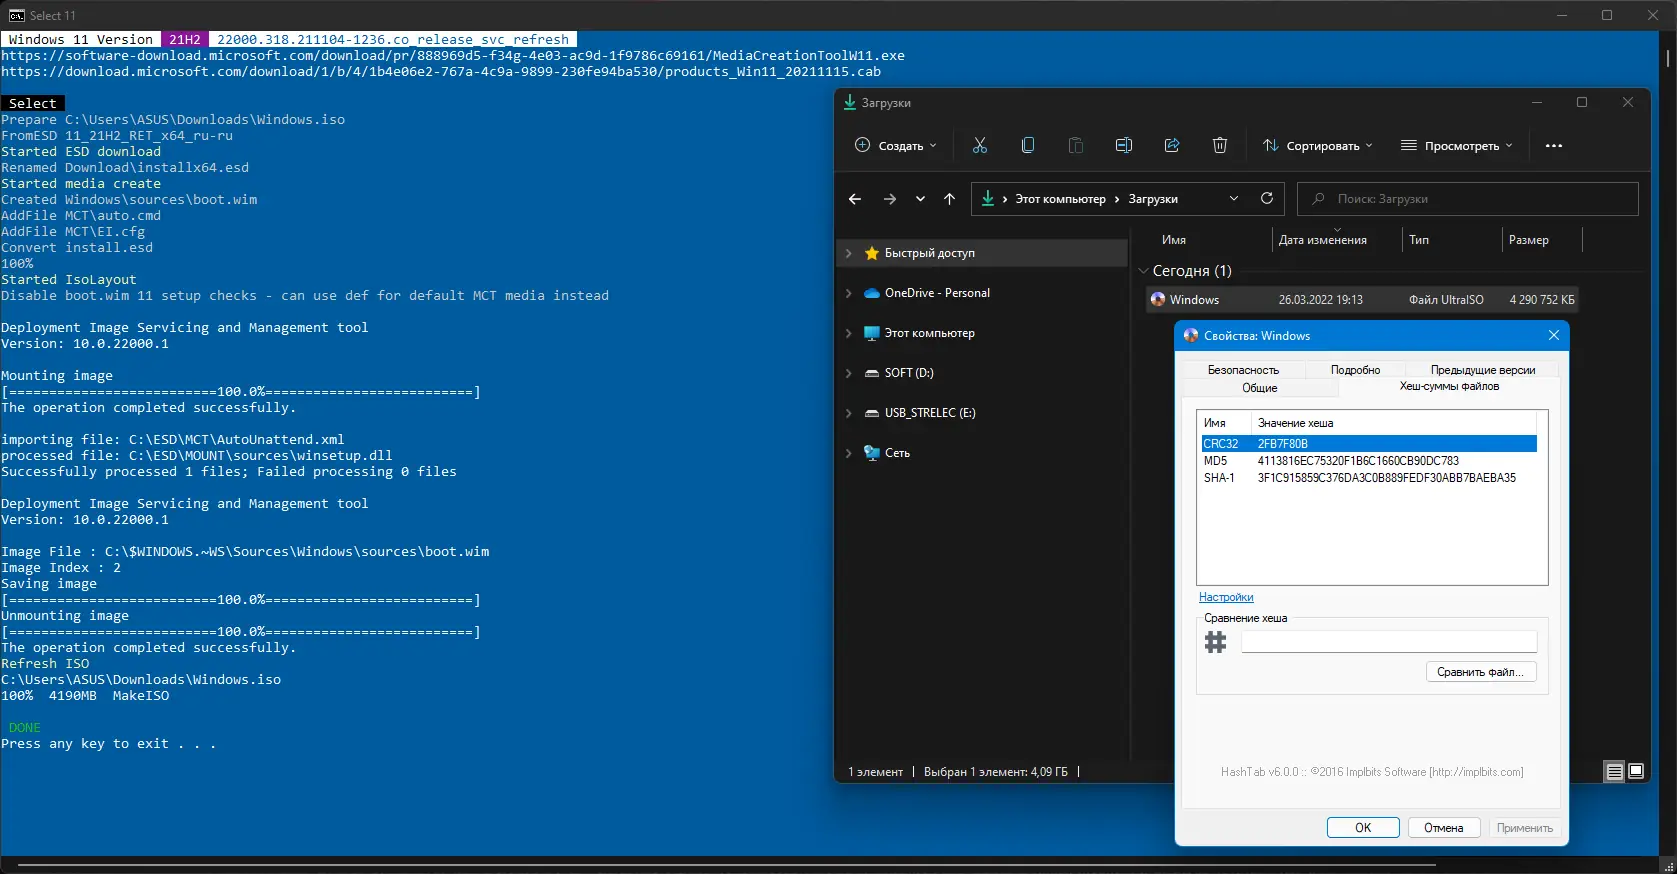Image resolution: width=1677 pixels, height=874 pixels.
Task: Select USB_STRELEC (E:) in navigation pane
Action: pyautogui.click(x=982, y=413)
